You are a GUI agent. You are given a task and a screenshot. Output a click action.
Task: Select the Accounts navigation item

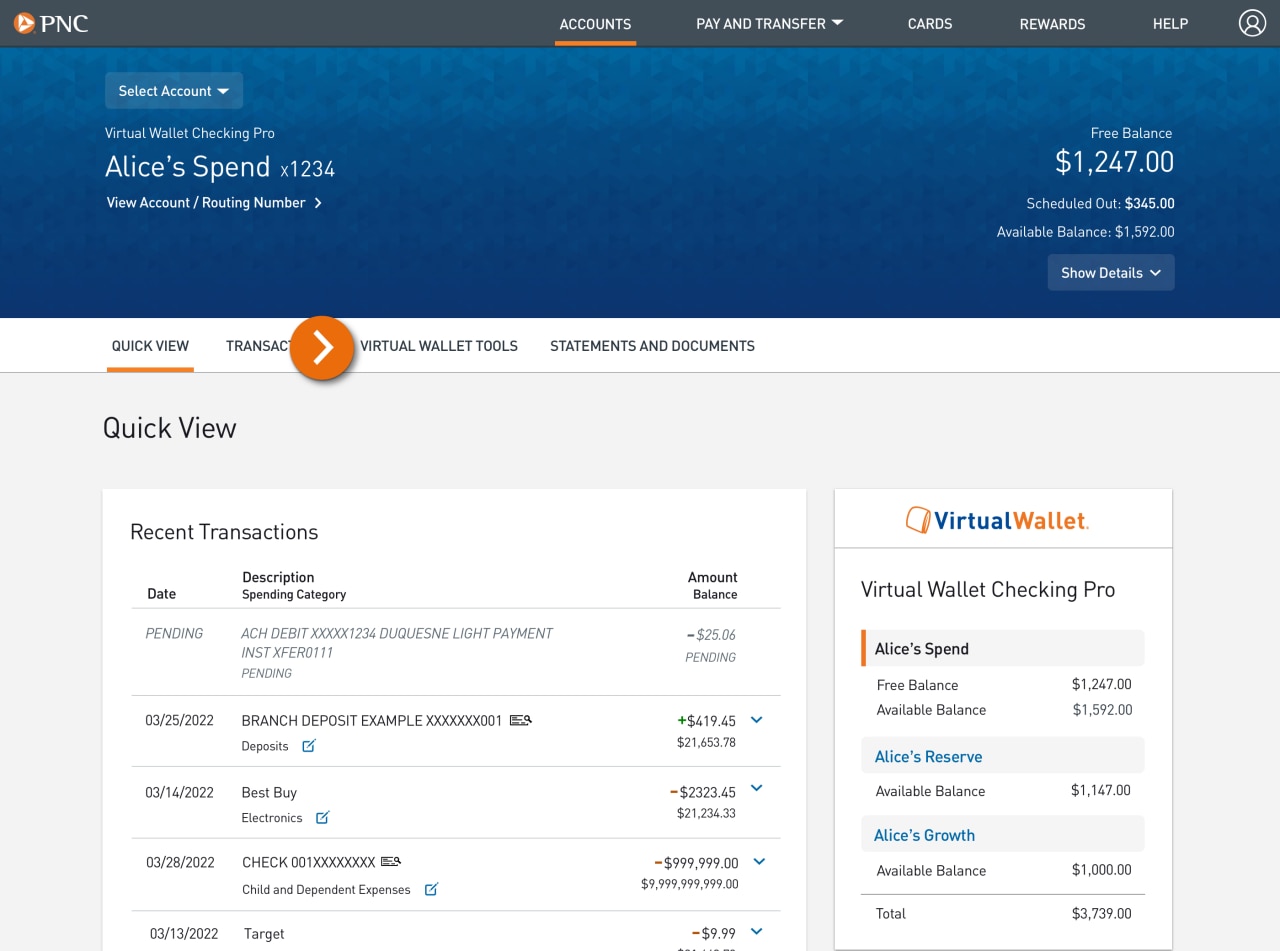(595, 23)
